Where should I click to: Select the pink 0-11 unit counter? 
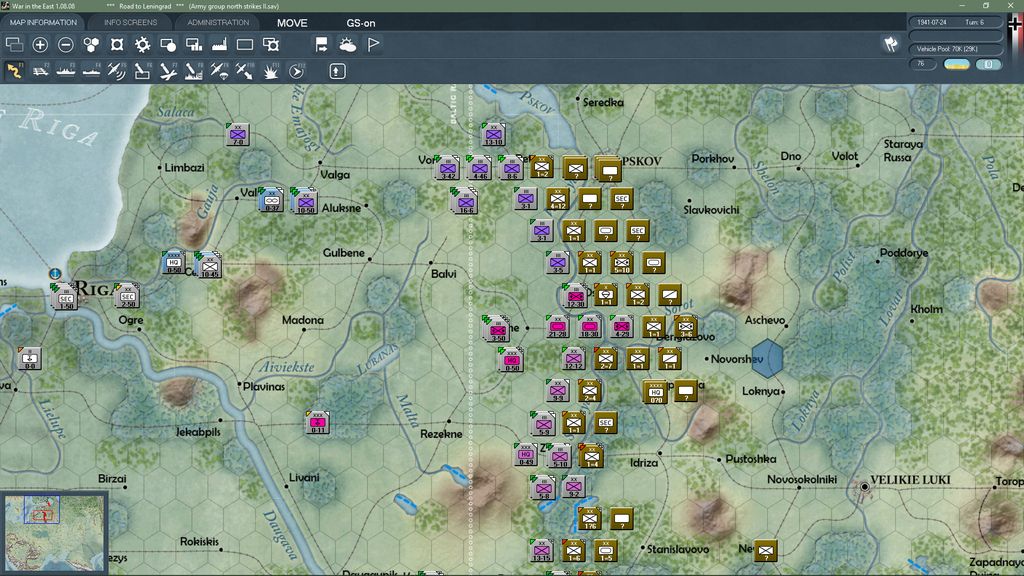[317, 423]
